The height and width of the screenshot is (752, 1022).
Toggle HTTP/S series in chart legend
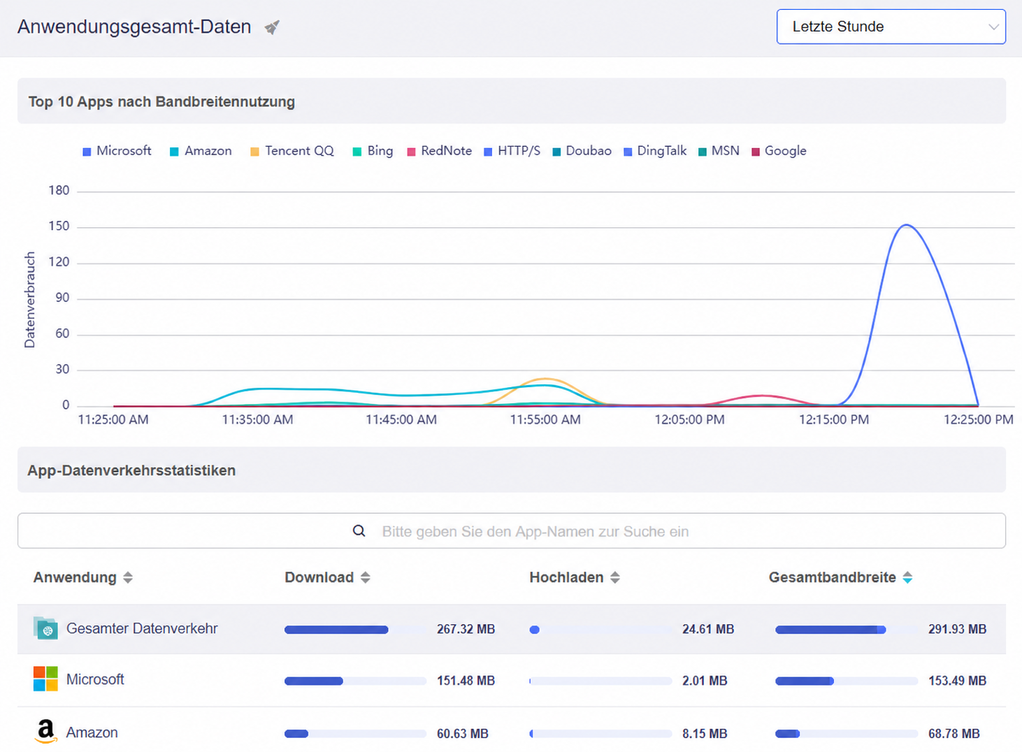coord(512,151)
